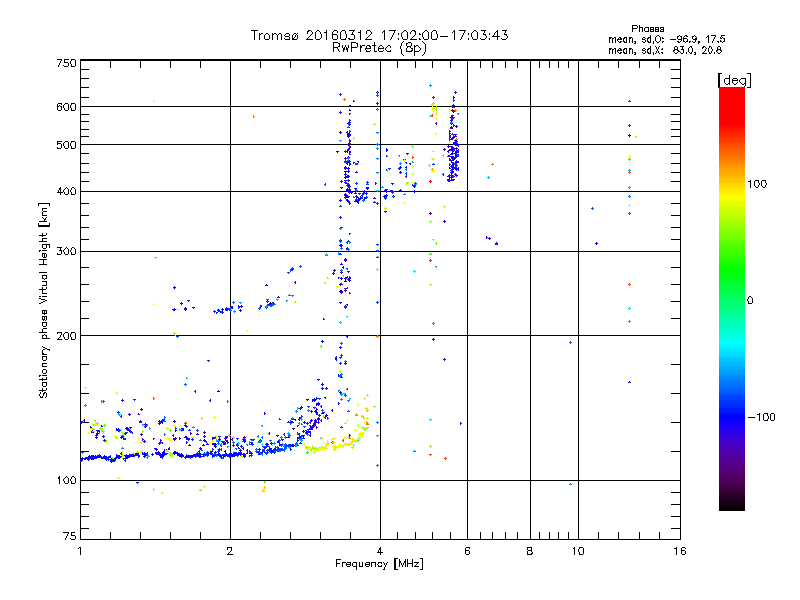Click the y-axis tick label '750'

click(66, 63)
